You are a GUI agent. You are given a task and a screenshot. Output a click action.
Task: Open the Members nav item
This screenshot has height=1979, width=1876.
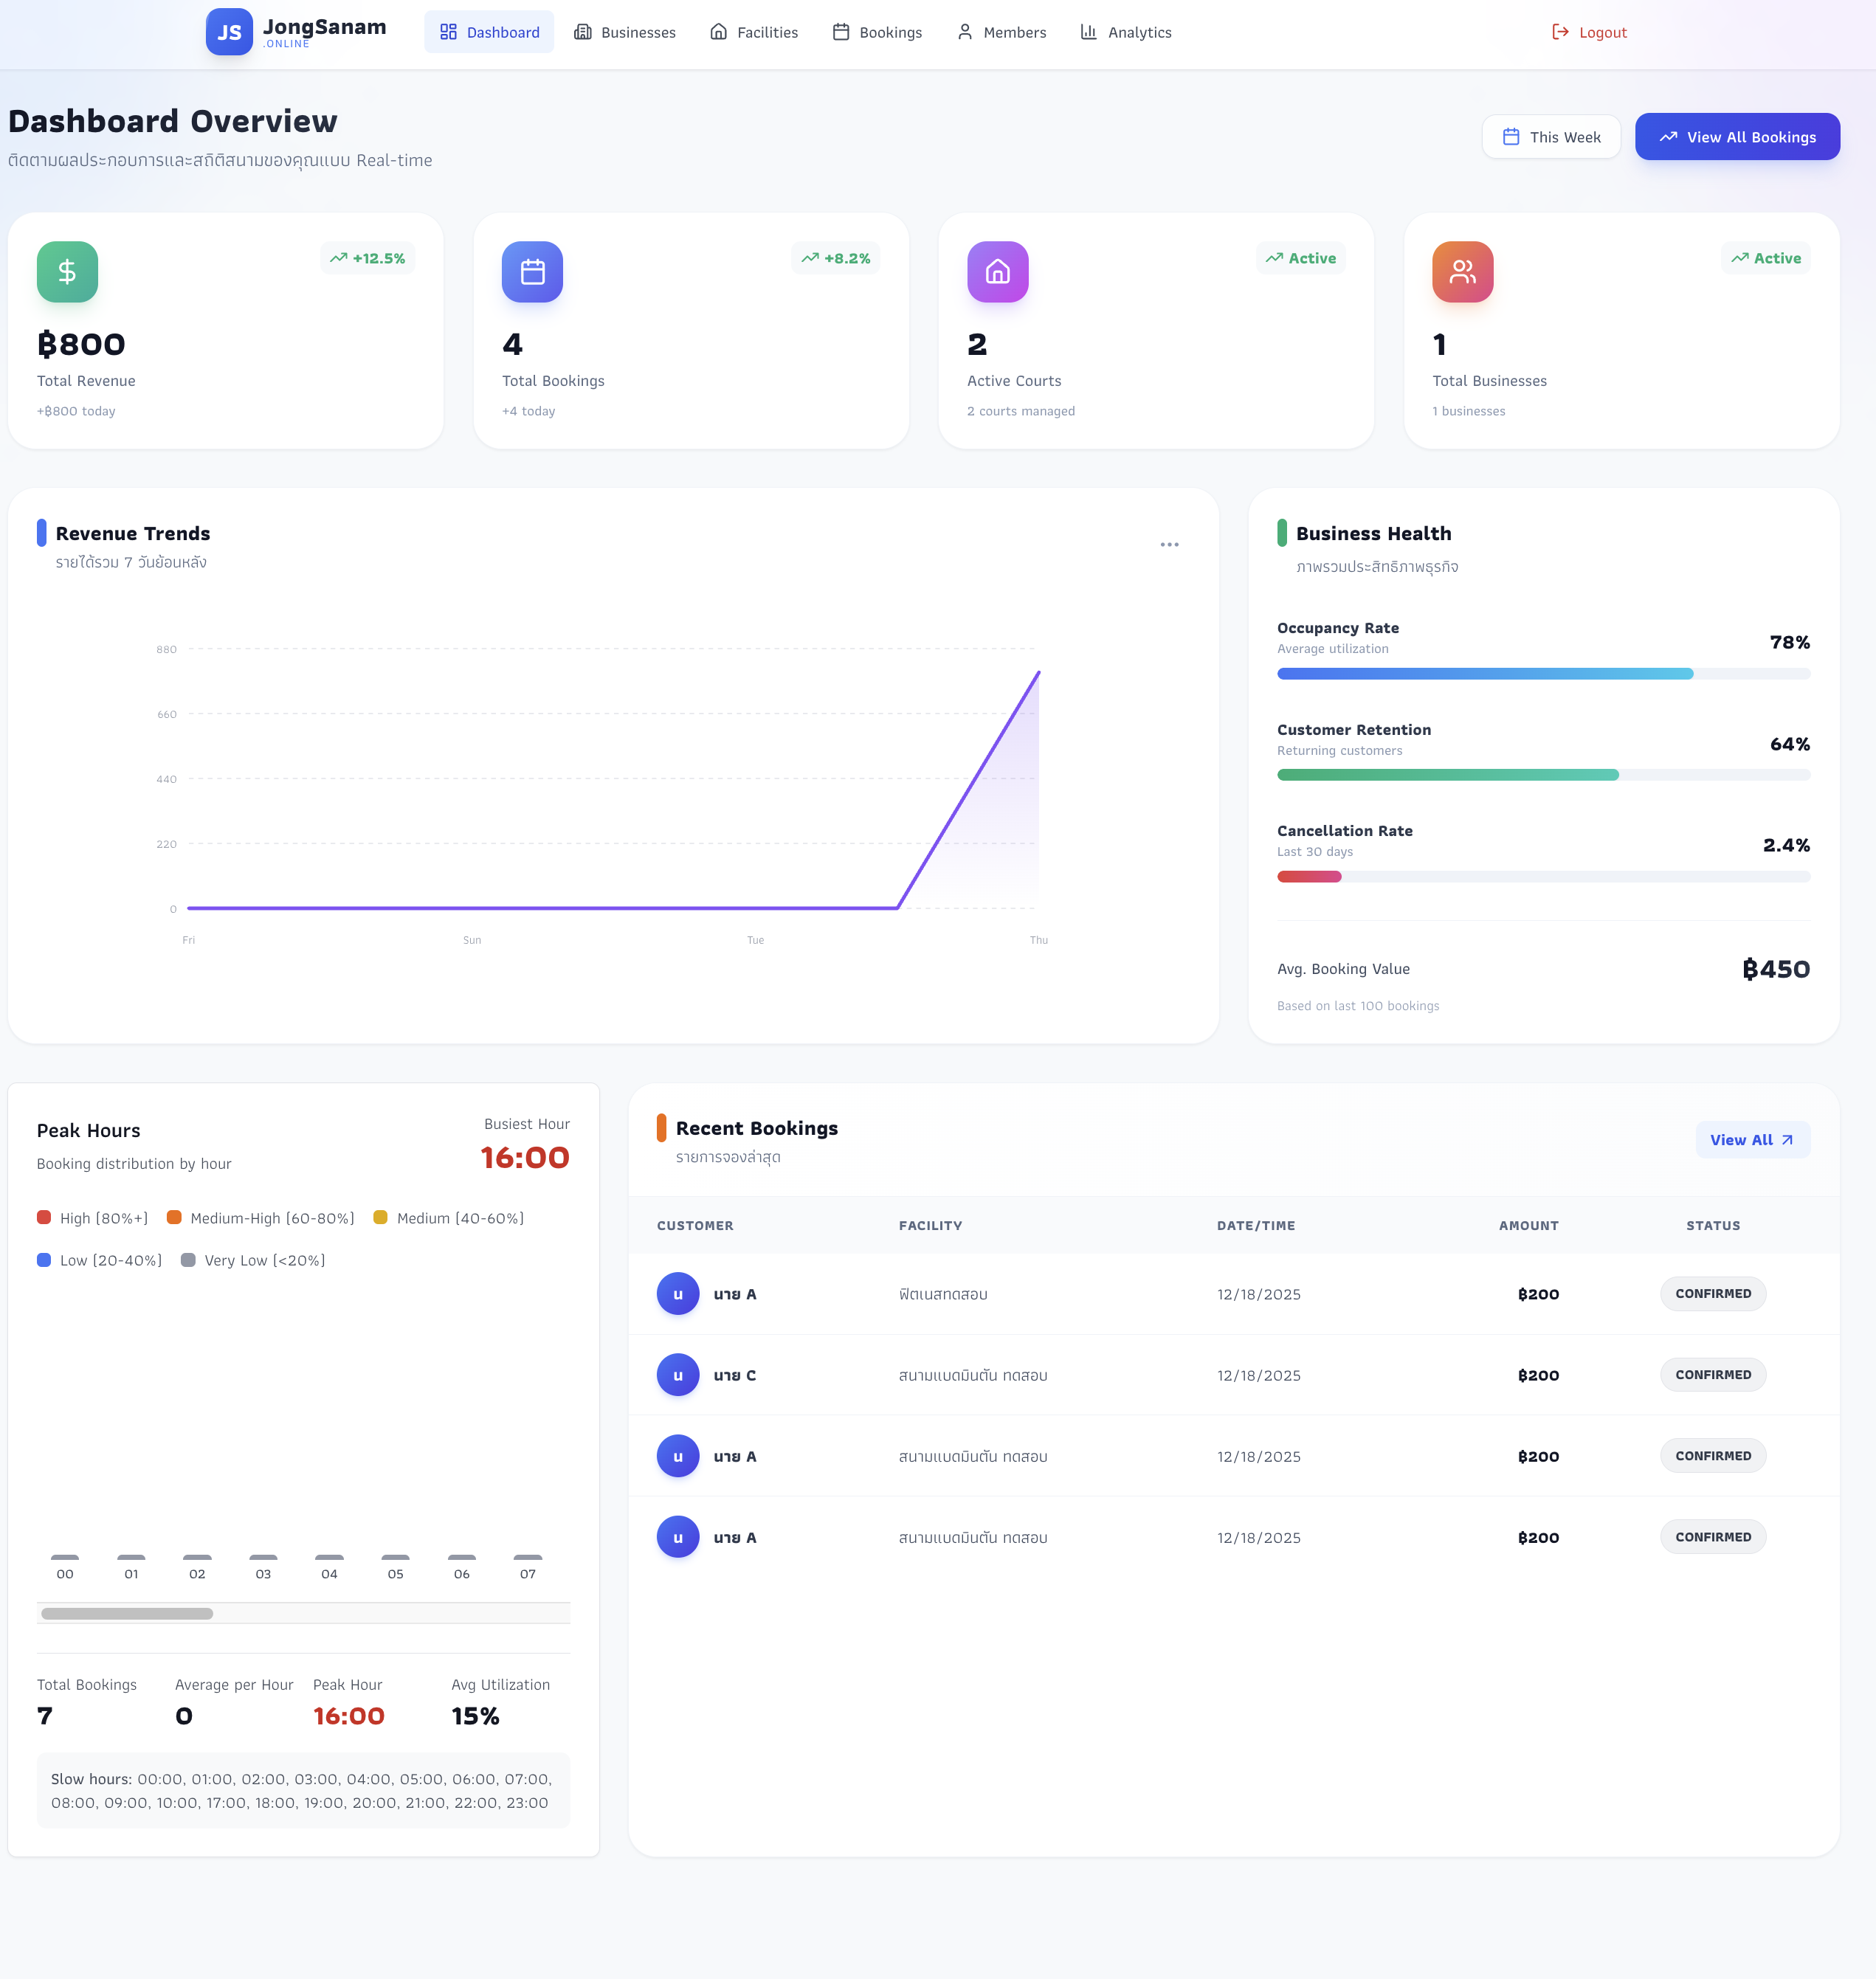click(x=1001, y=32)
